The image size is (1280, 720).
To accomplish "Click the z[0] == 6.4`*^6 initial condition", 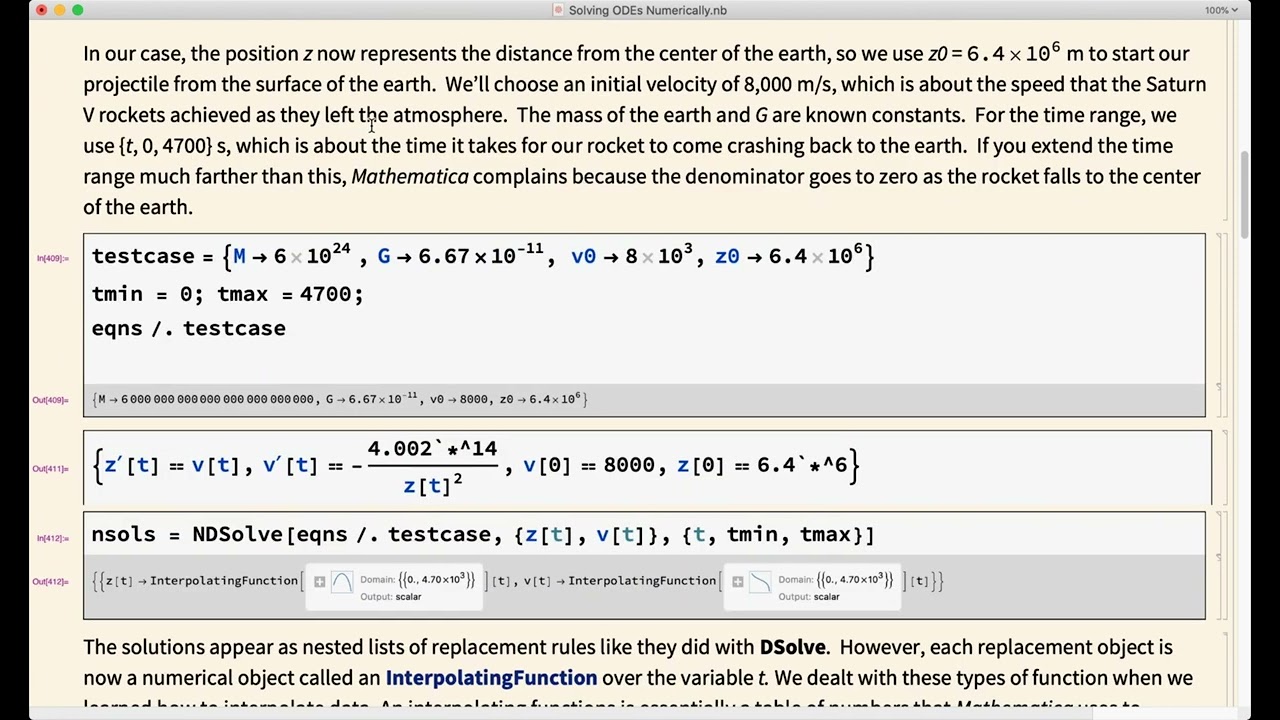I will click(762, 465).
